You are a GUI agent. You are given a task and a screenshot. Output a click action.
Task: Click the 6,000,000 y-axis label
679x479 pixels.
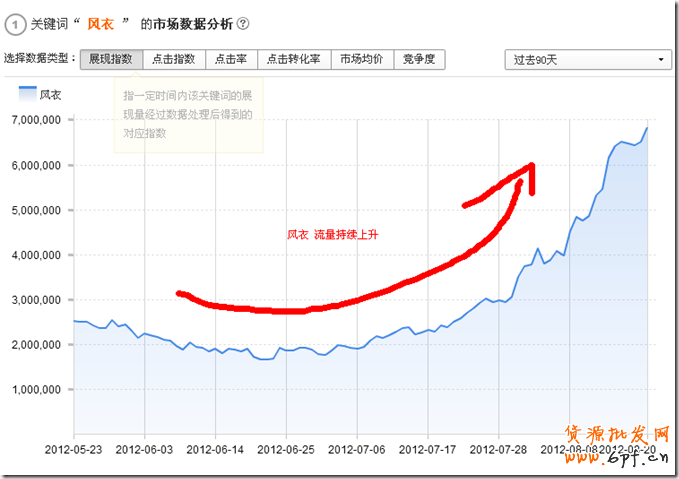36,165
